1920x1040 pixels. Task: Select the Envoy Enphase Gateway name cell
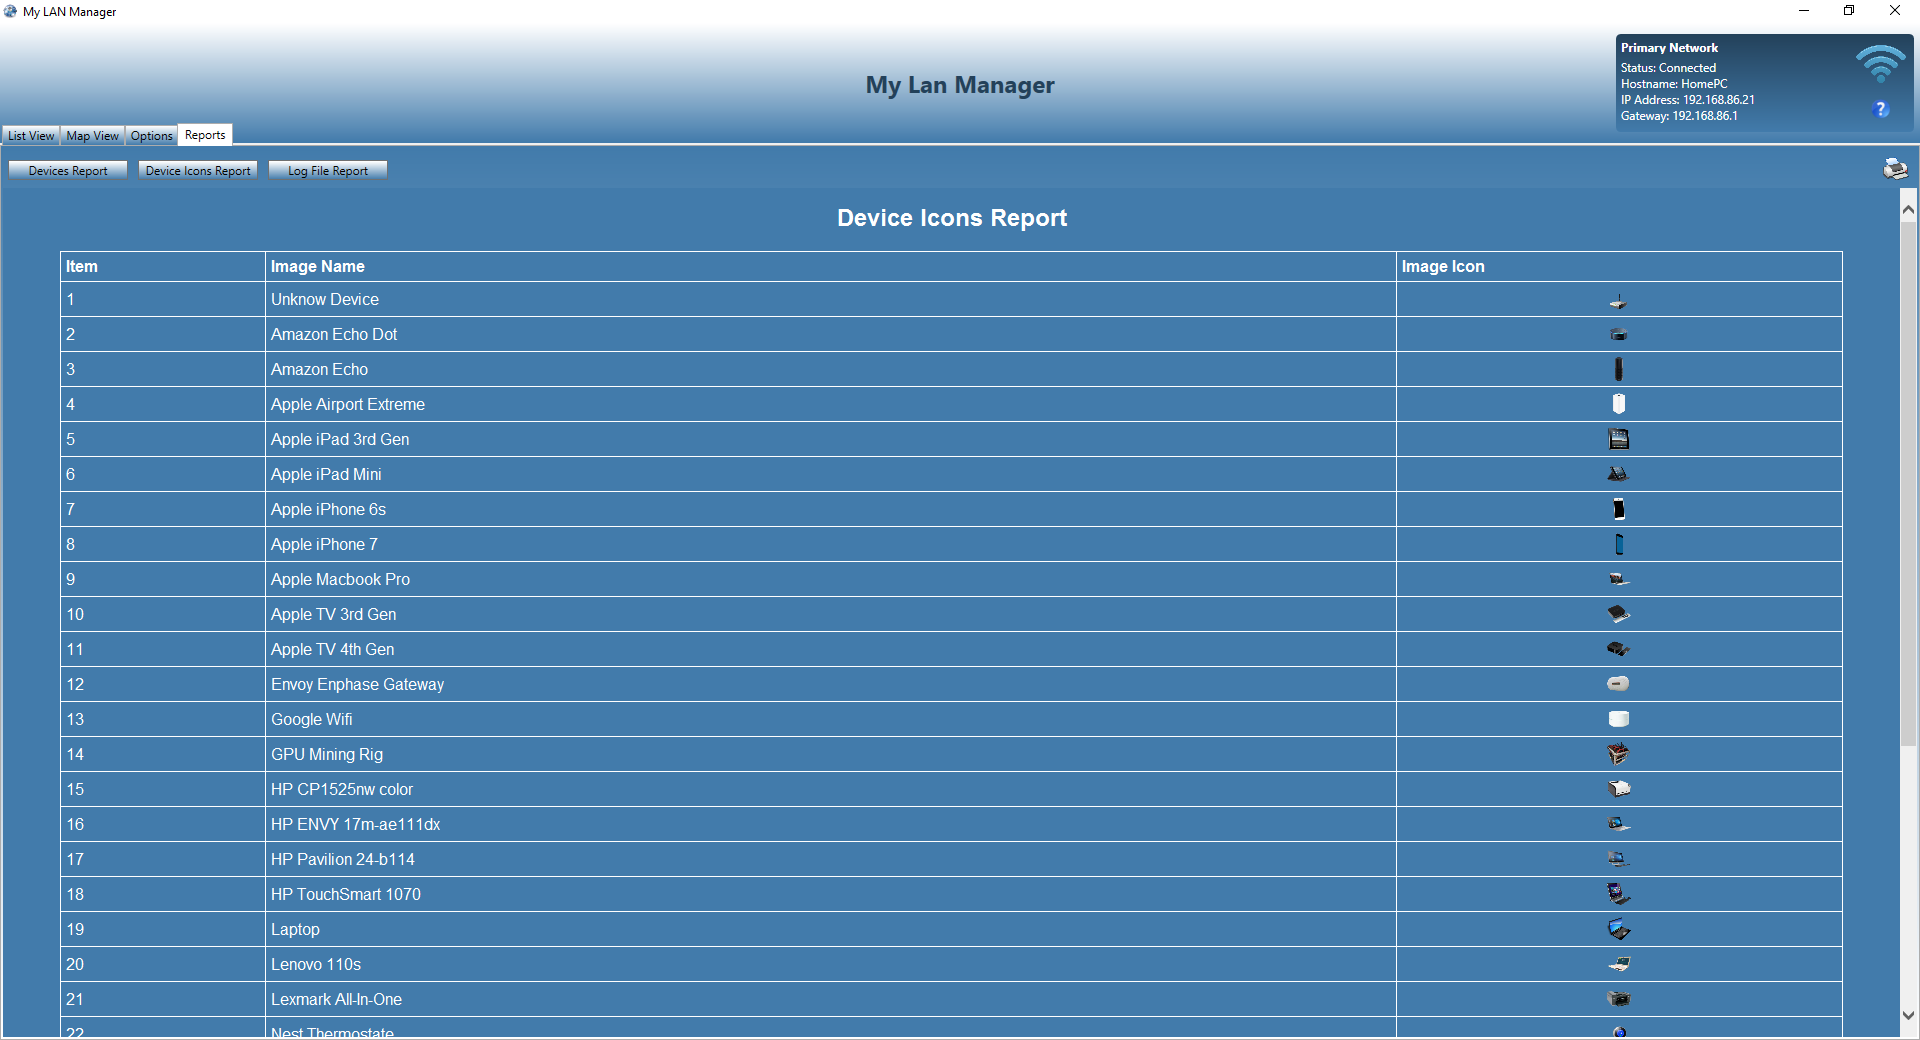click(830, 685)
